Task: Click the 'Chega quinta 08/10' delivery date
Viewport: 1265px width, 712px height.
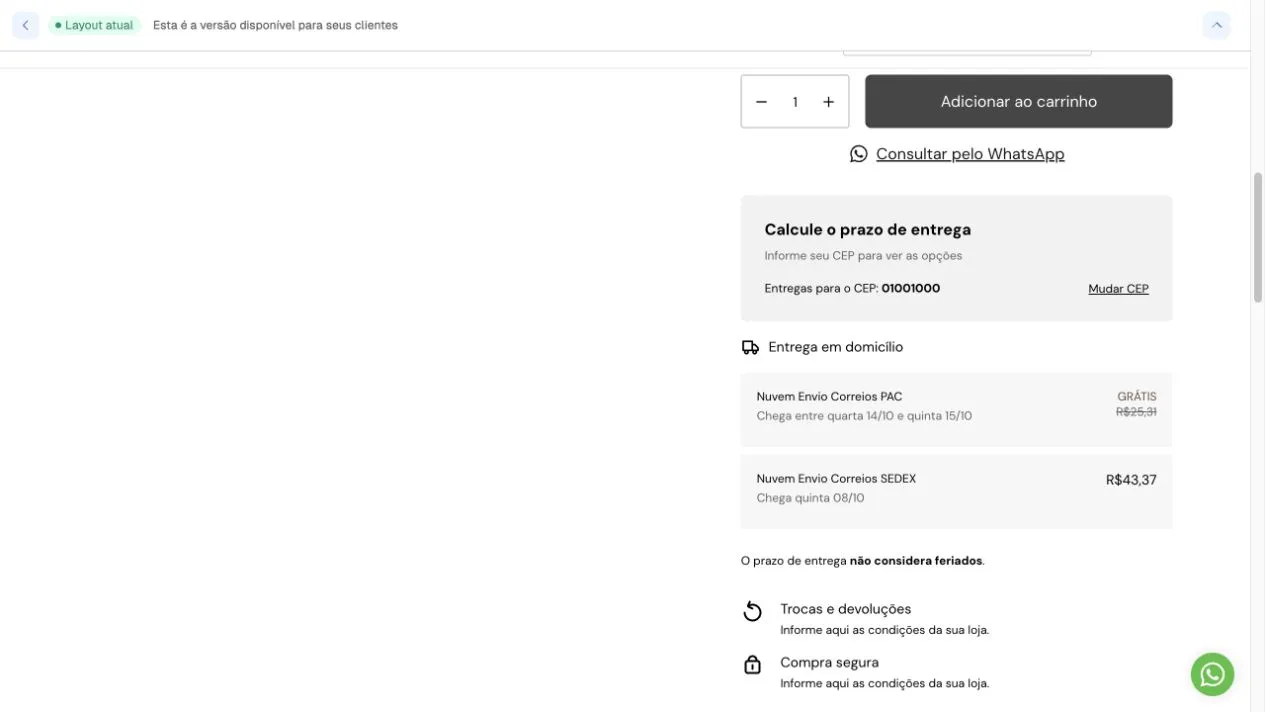Action: tap(811, 498)
